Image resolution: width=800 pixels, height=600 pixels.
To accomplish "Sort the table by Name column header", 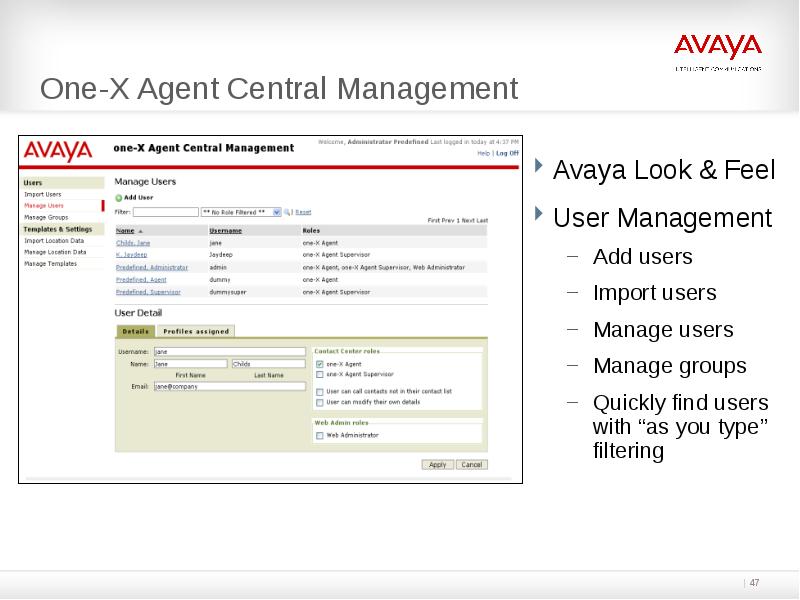I will click(x=125, y=231).
